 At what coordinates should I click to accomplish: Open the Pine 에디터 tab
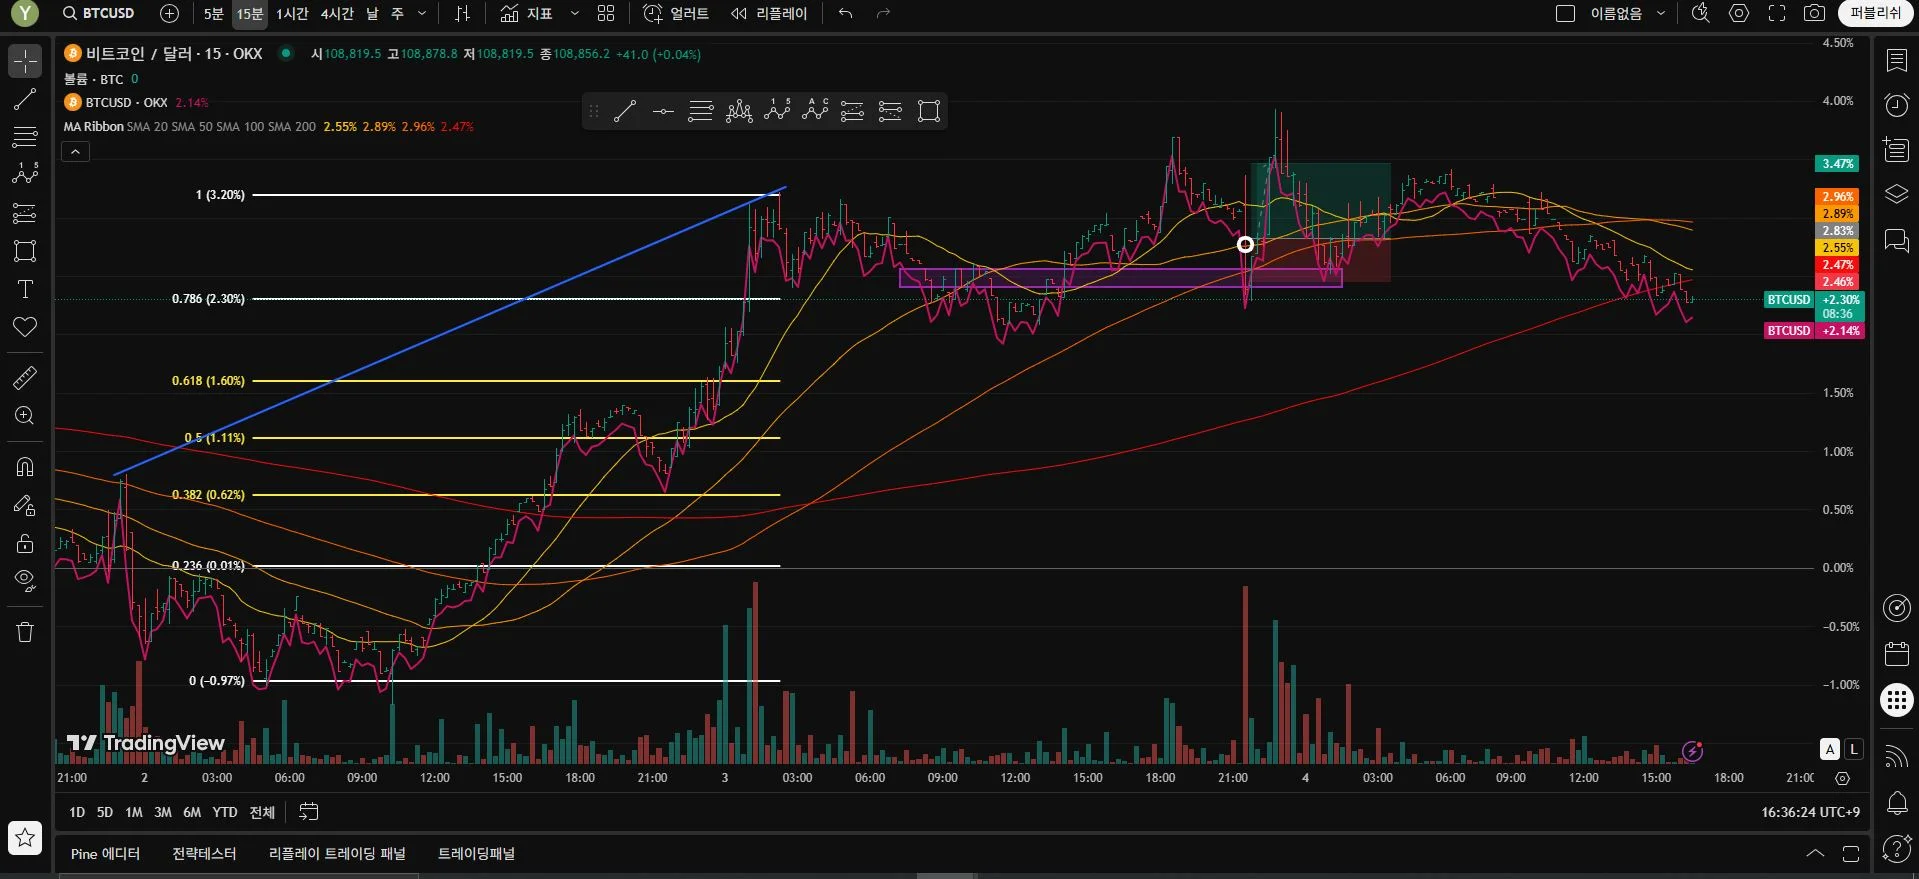(x=105, y=853)
